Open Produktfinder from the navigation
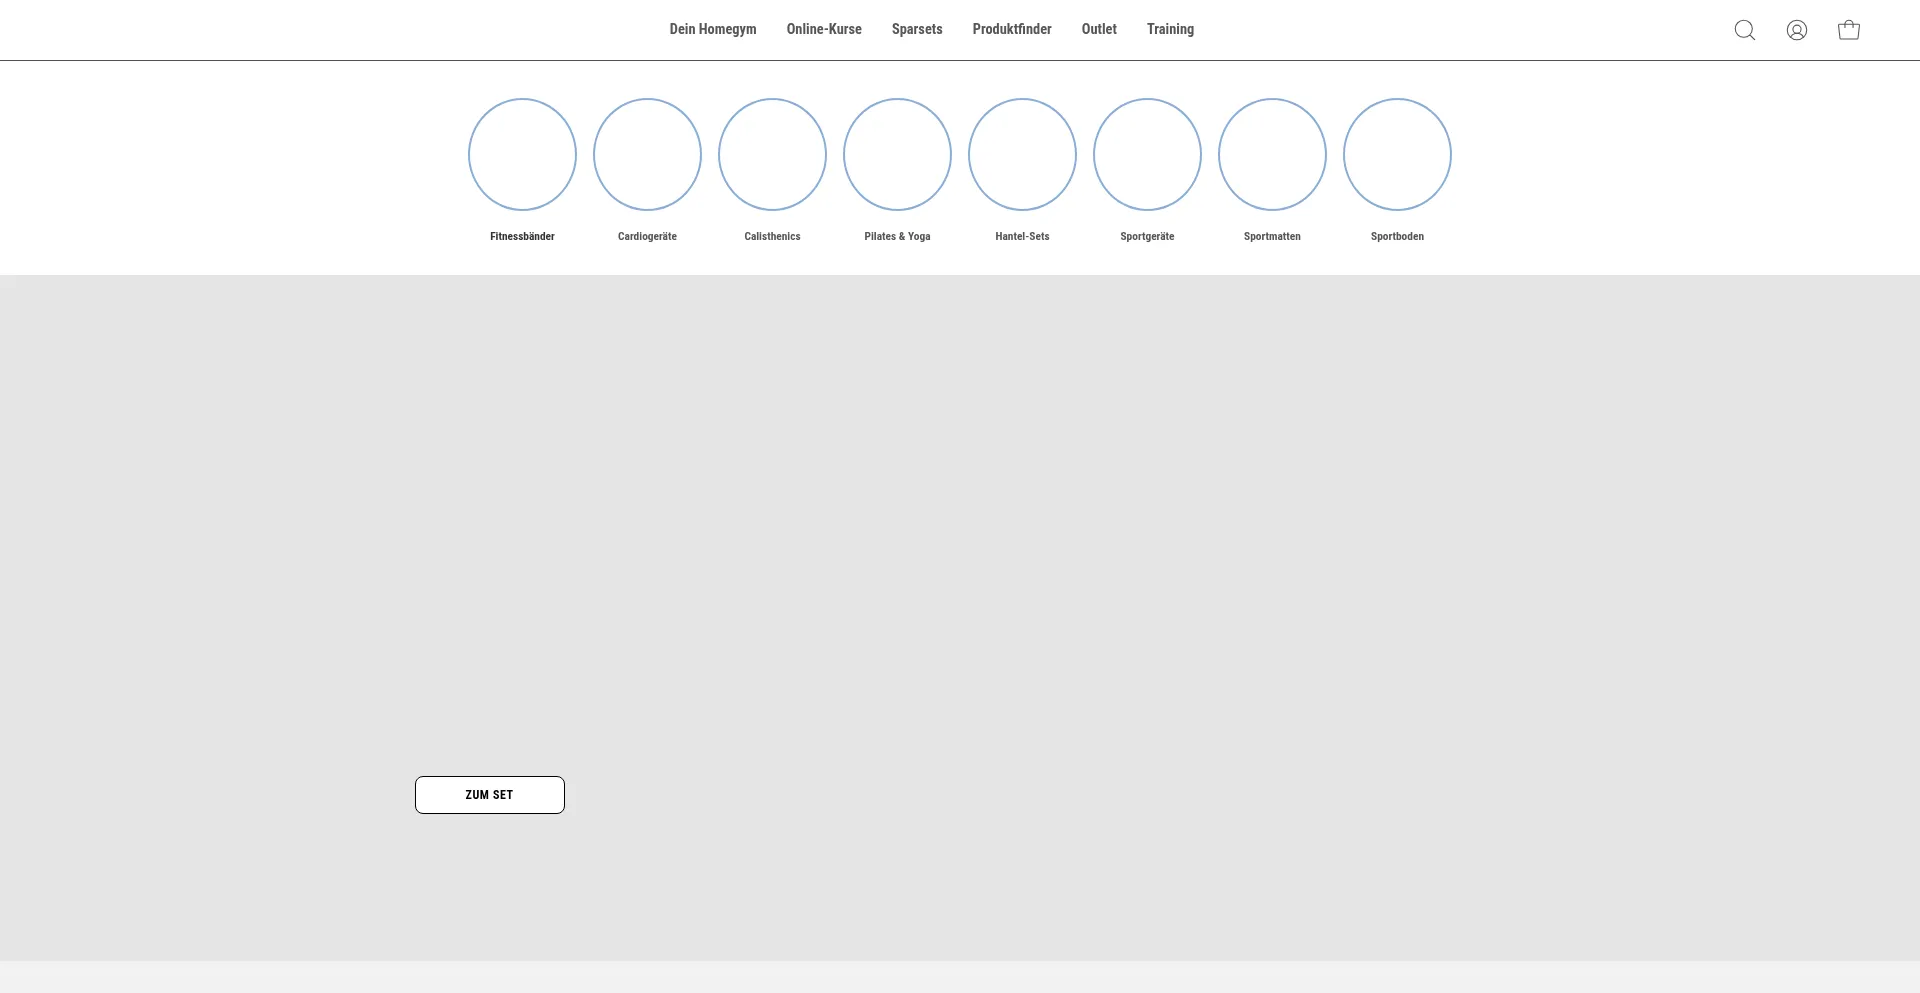Screen dimensions: 1920x993 point(1012,29)
